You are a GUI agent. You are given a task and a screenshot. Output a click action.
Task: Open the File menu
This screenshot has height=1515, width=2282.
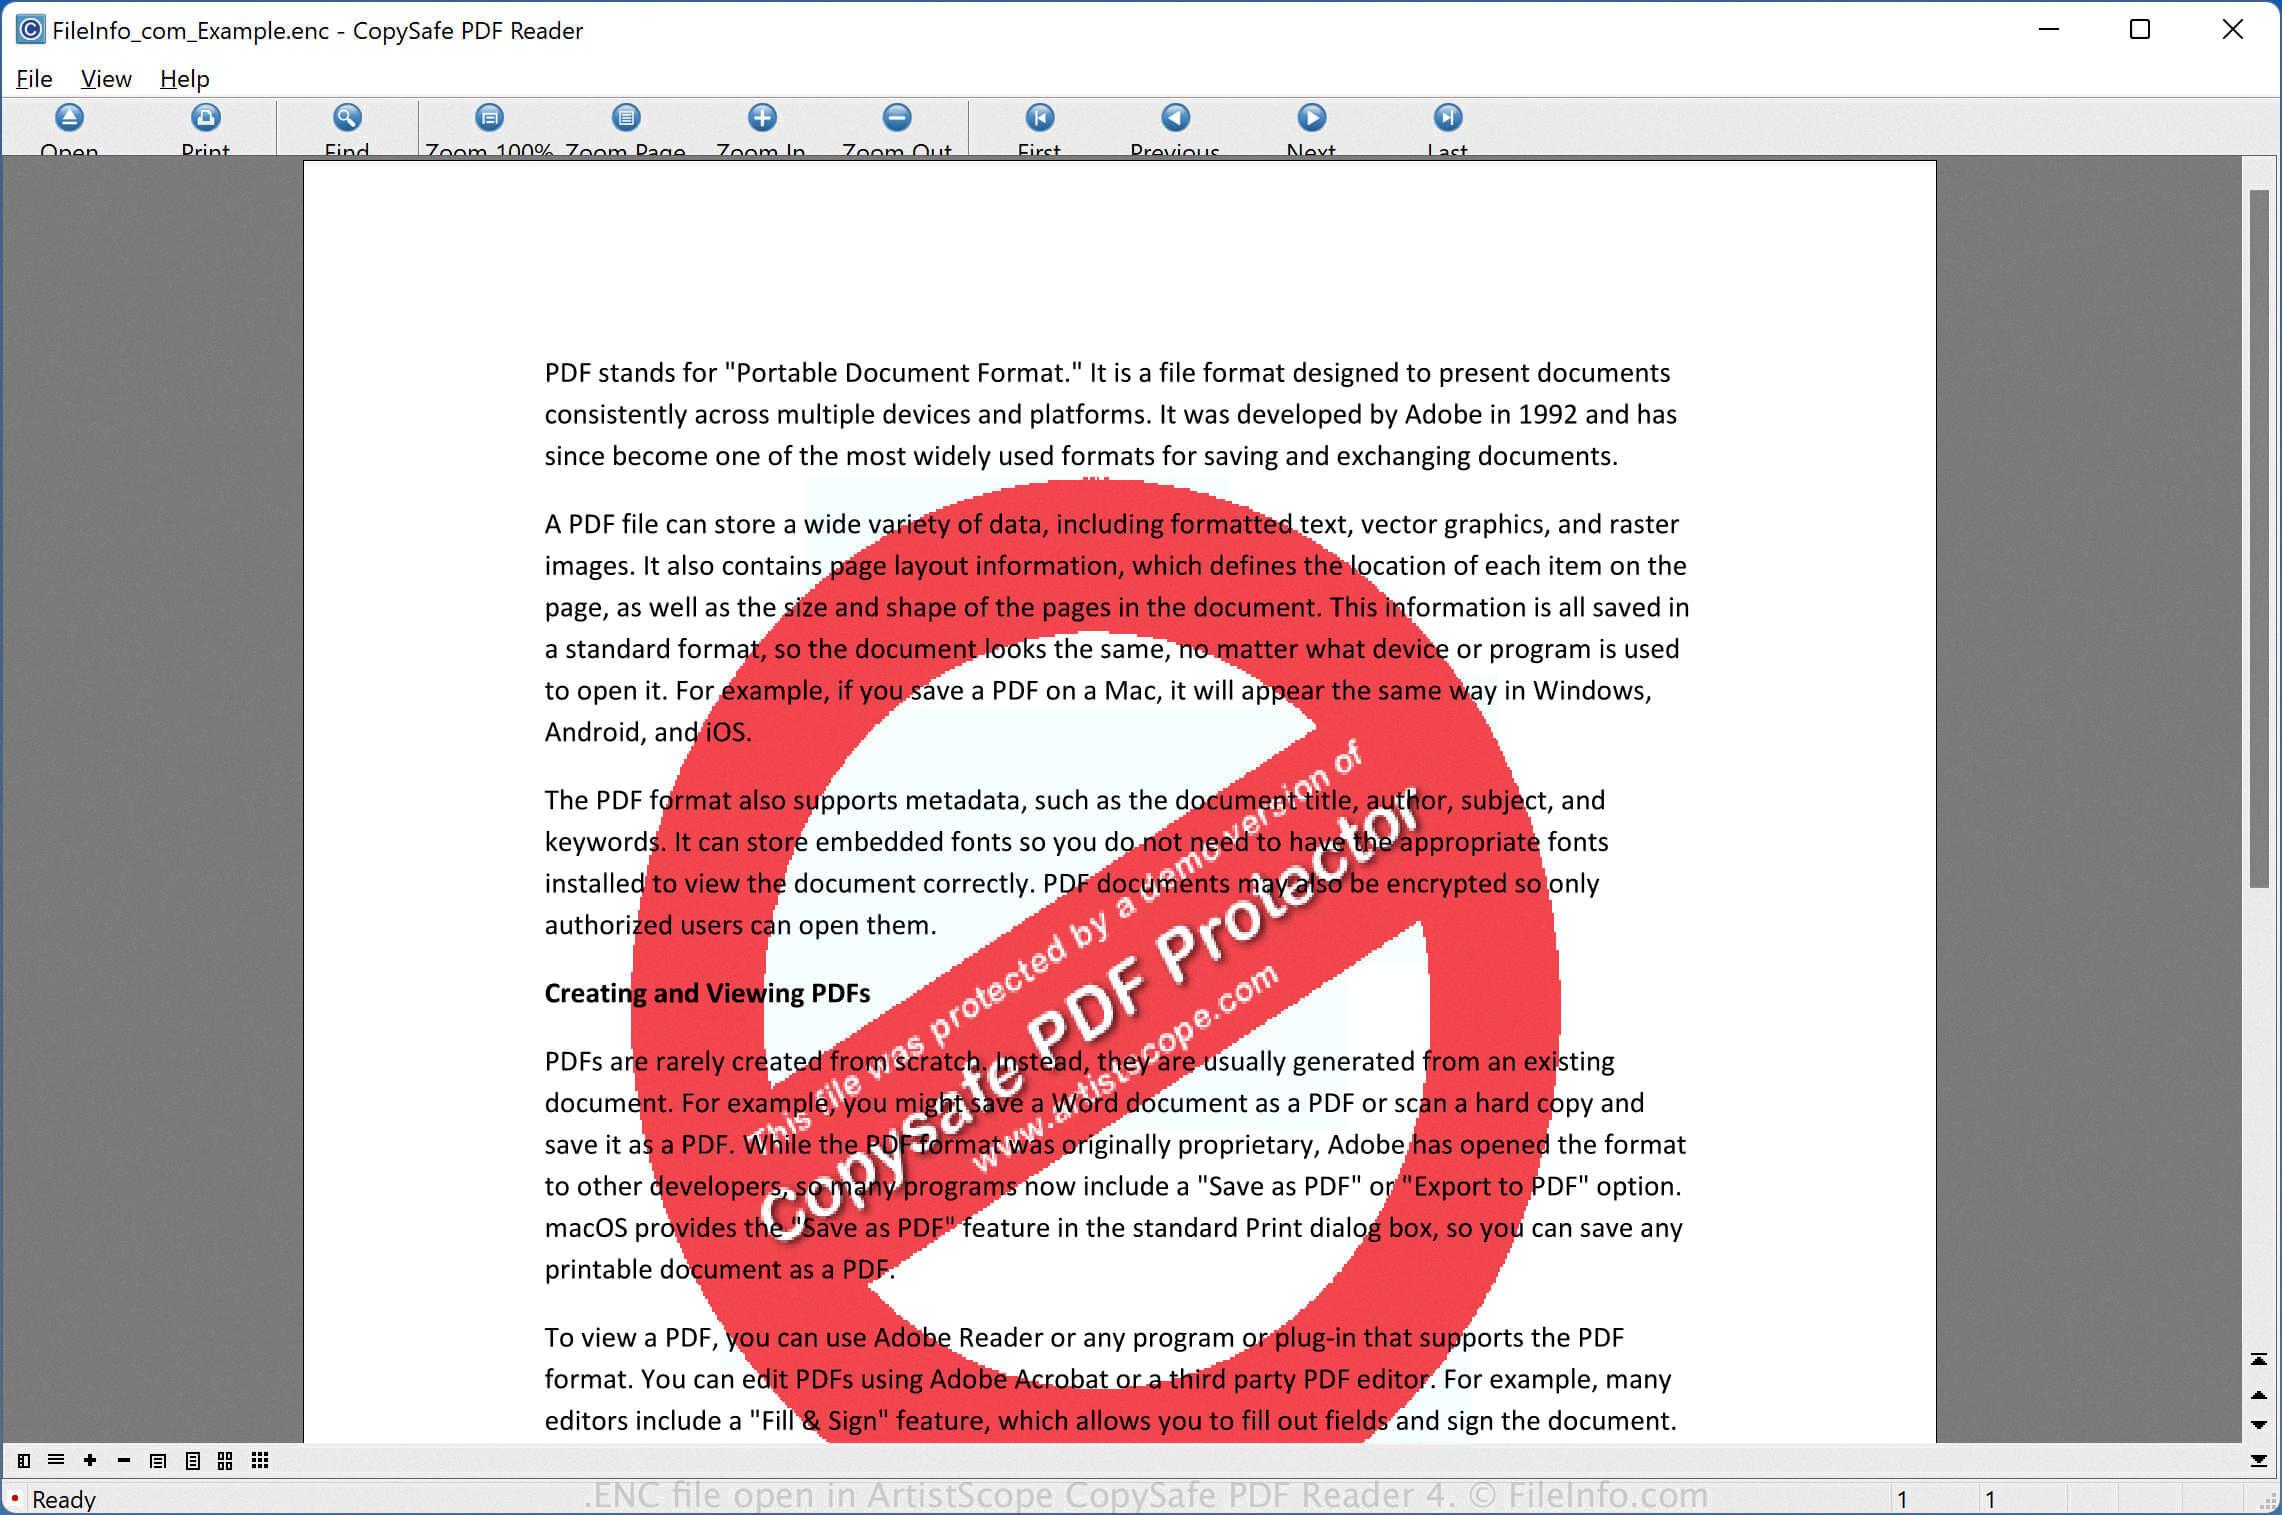34,79
